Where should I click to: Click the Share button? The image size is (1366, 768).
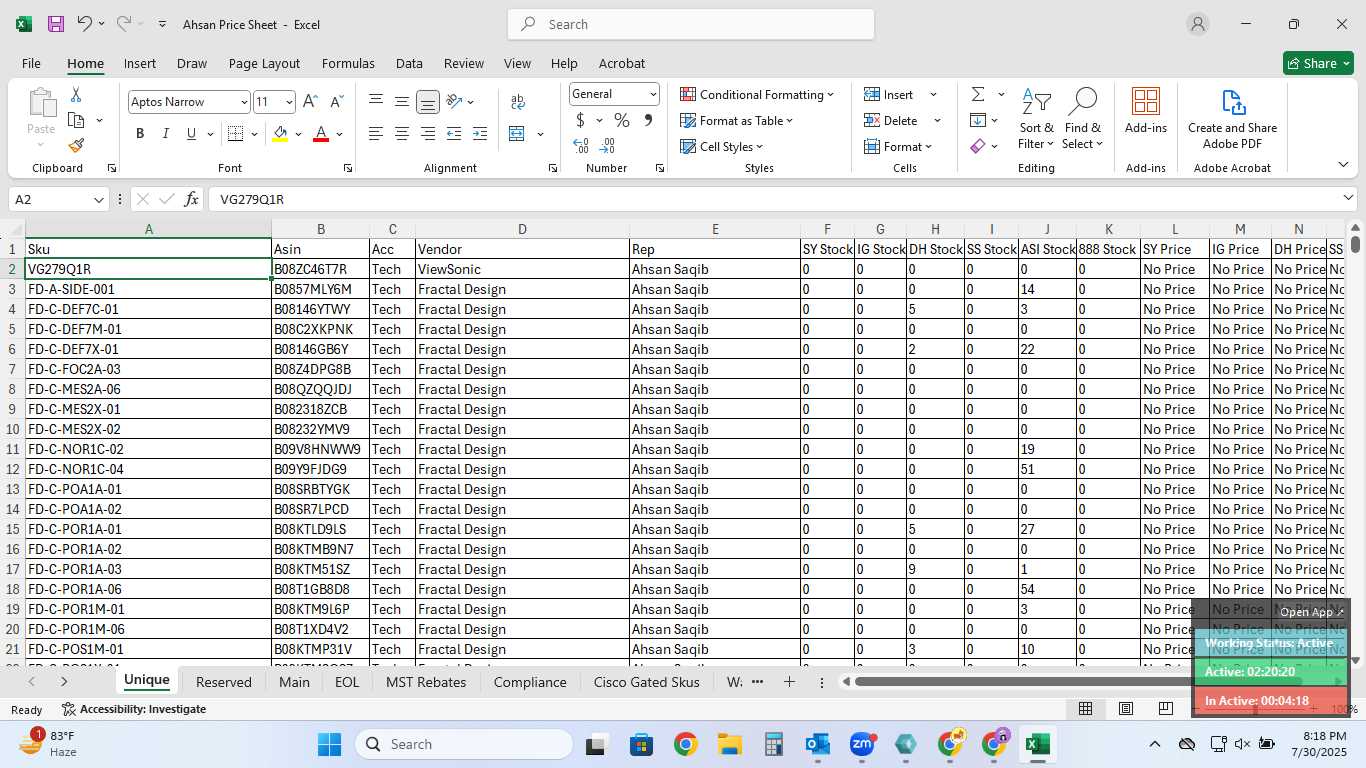[x=1318, y=63]
